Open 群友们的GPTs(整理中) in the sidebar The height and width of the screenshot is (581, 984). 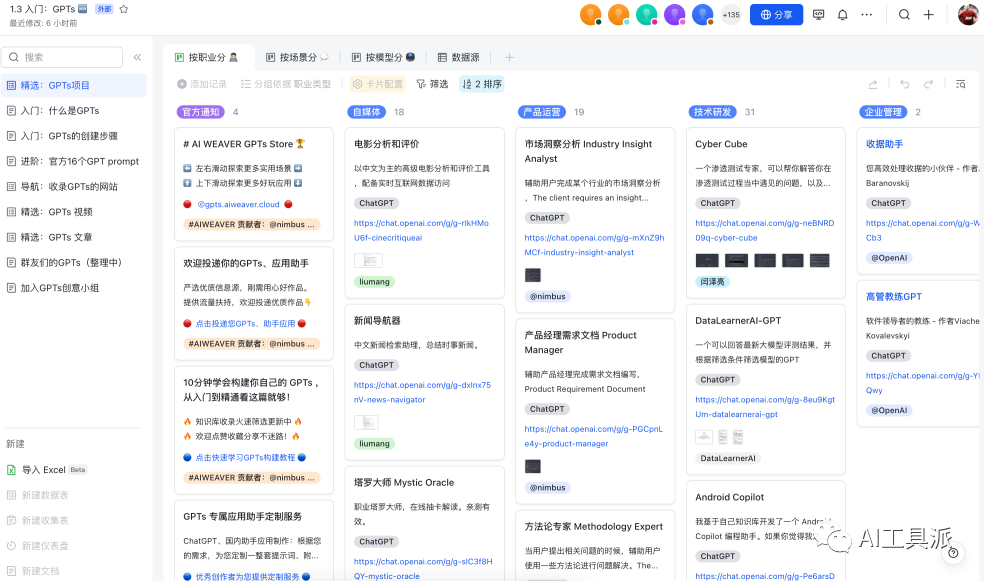(x=74, y=262)
